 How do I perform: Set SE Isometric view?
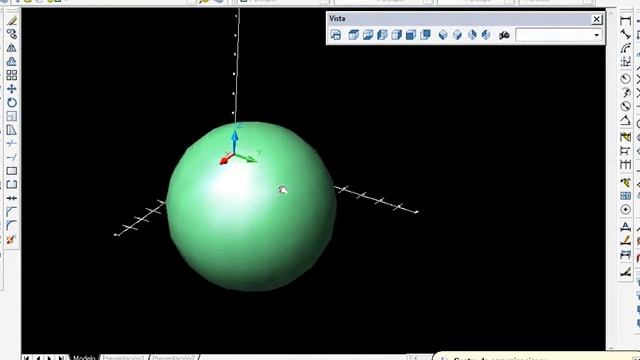[457, 35]
